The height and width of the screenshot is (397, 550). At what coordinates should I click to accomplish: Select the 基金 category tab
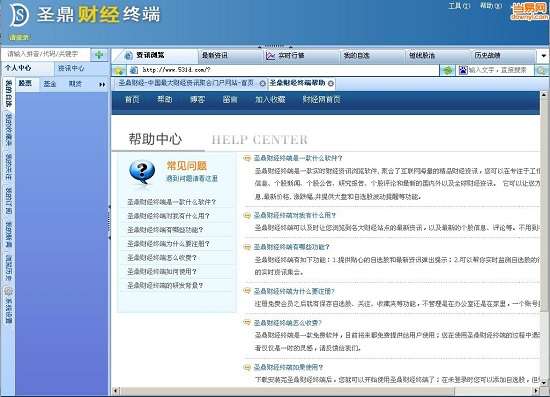tap(50, 84)
